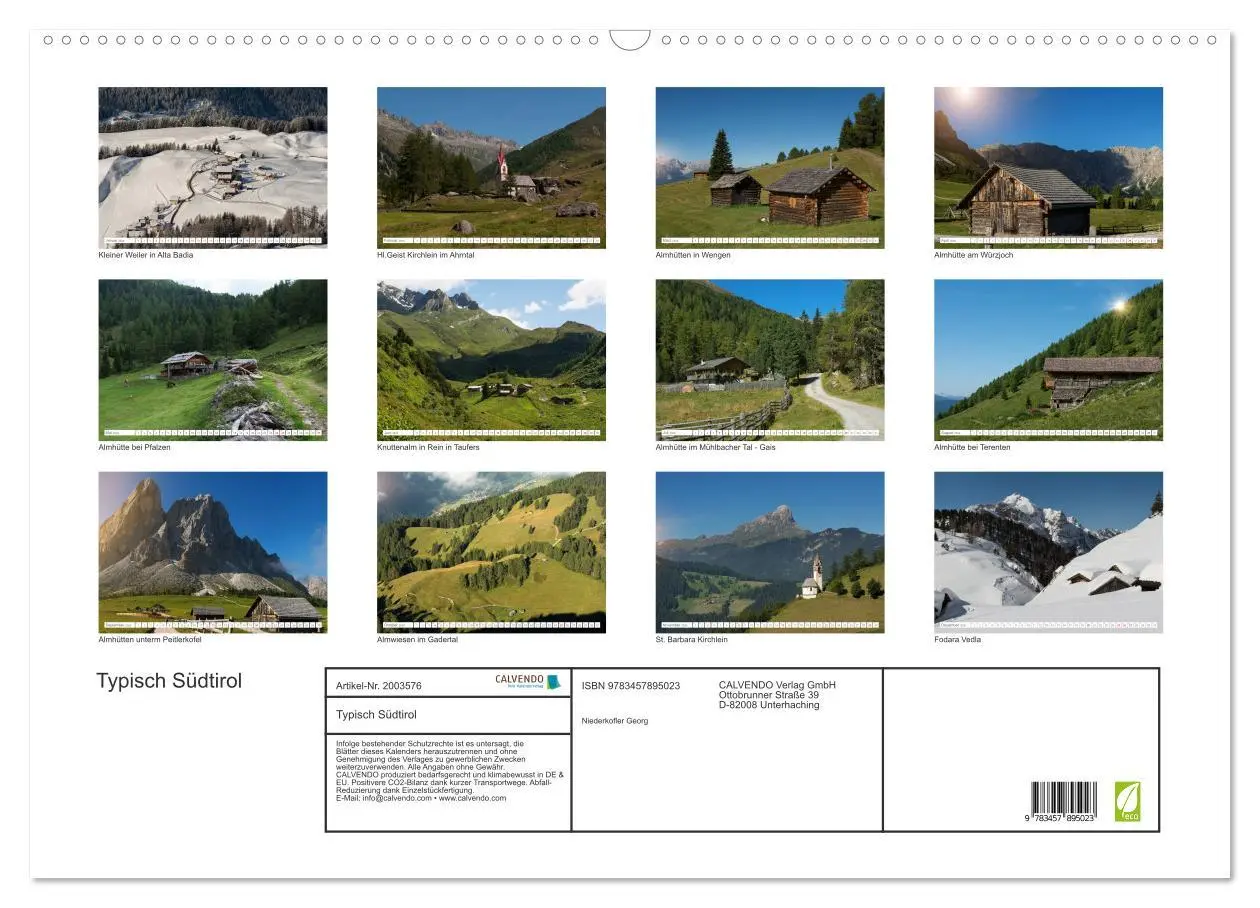Click the caption 'St. Barbara Kirchlein'
The image size is (1260, 908).
point(692,640)
